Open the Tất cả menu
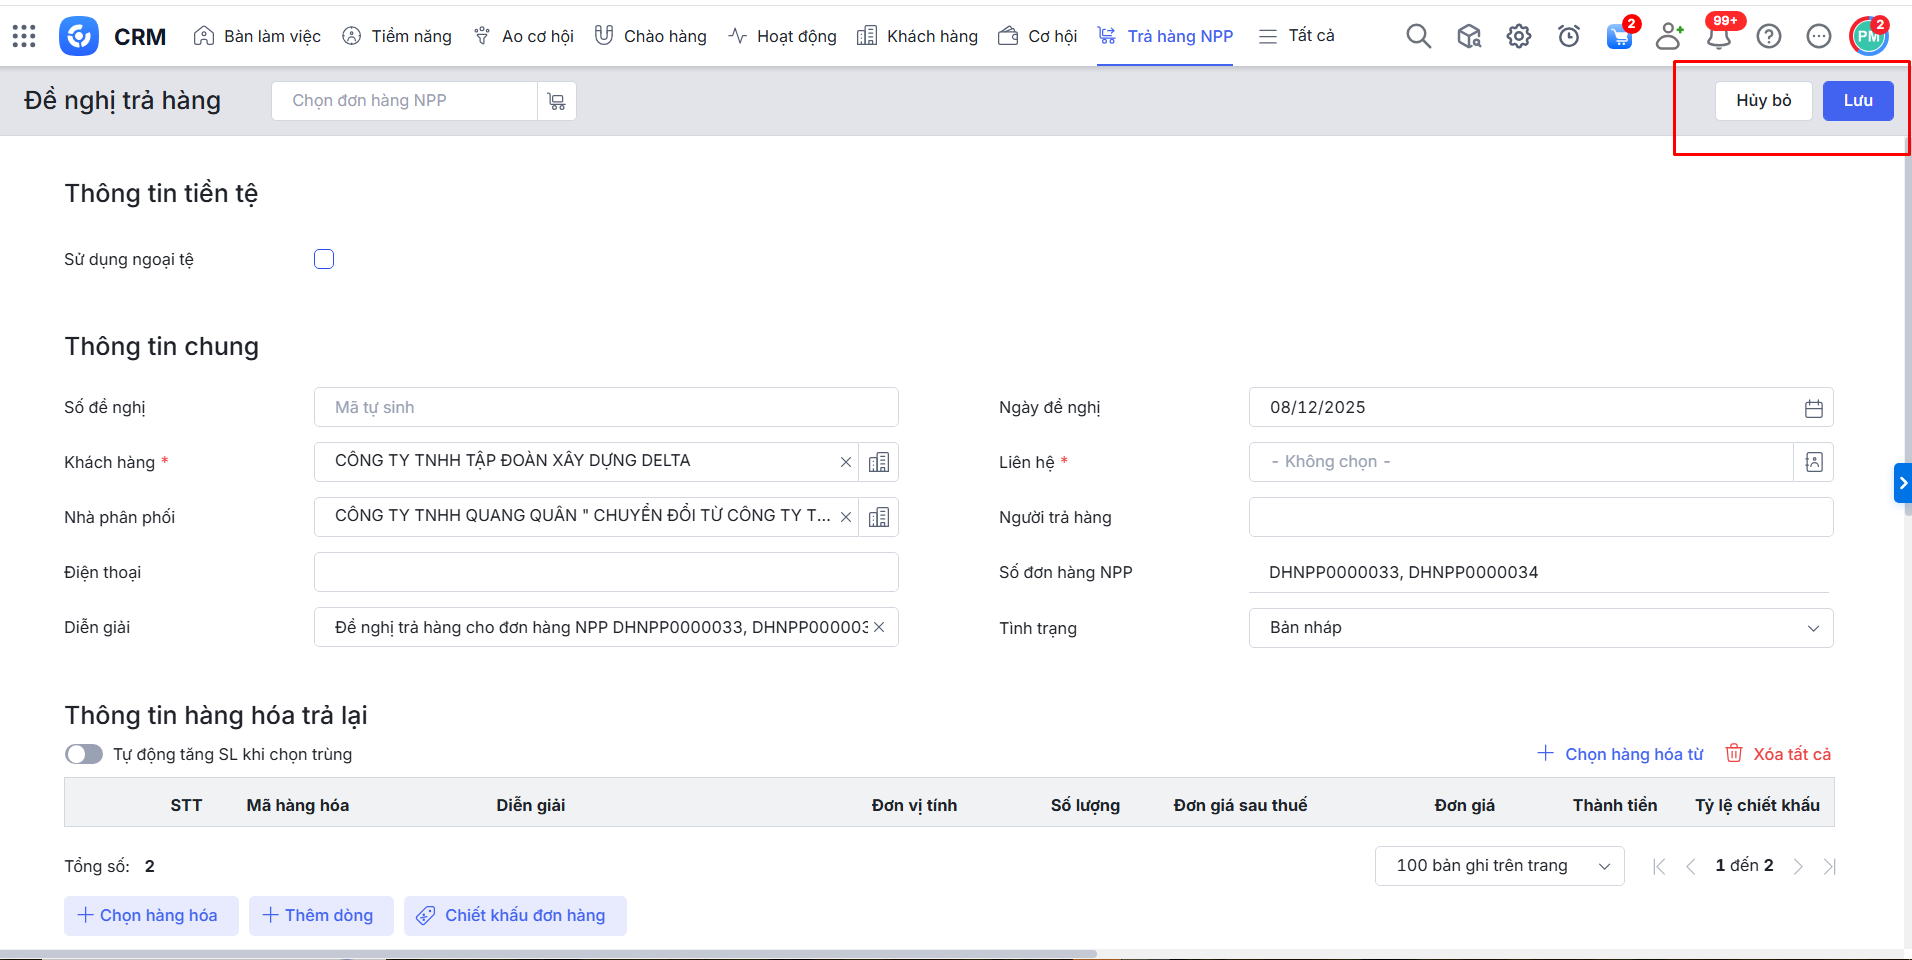1912x960 pixels. [x=1296, y=37]
